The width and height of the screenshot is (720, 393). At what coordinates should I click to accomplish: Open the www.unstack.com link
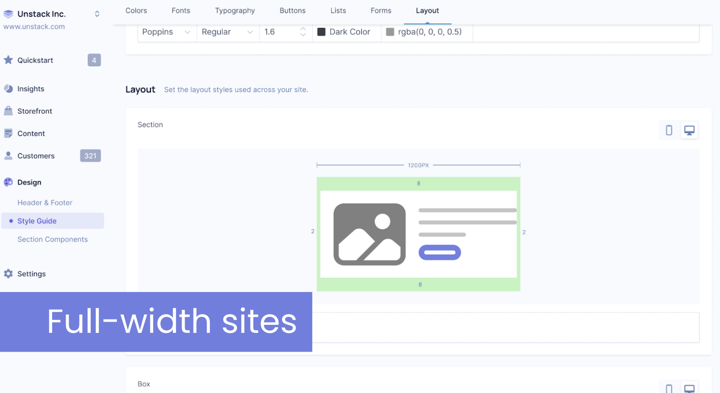pos(34,27)
